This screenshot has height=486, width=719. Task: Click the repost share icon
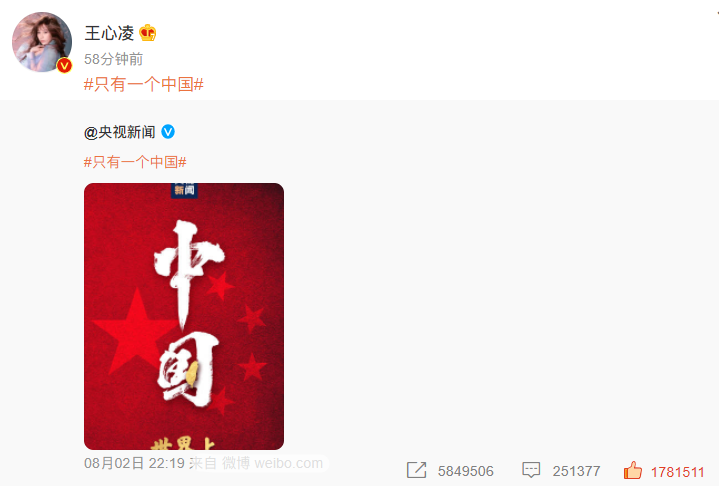[x=416, y=470]
